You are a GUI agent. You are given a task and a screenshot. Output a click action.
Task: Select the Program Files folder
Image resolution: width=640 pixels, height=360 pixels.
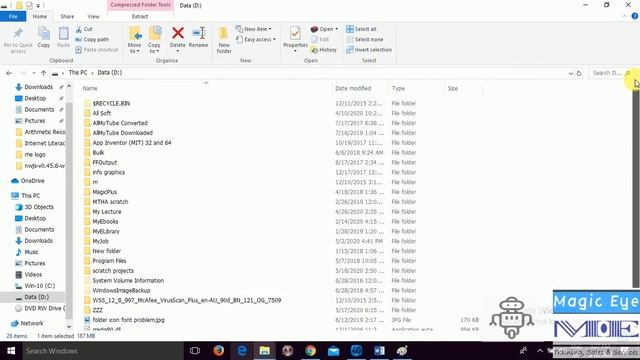pos(109,261)
